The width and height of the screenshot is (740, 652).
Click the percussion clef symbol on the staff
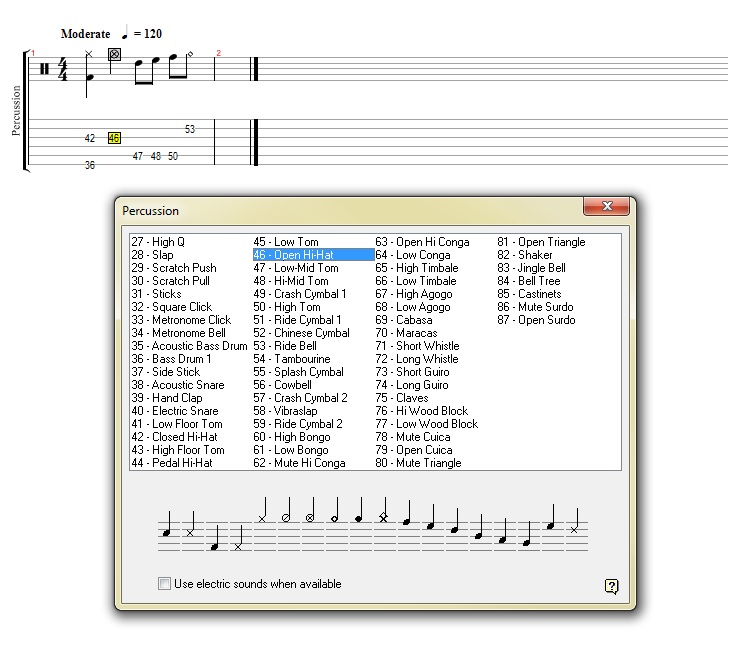[44, 69]
